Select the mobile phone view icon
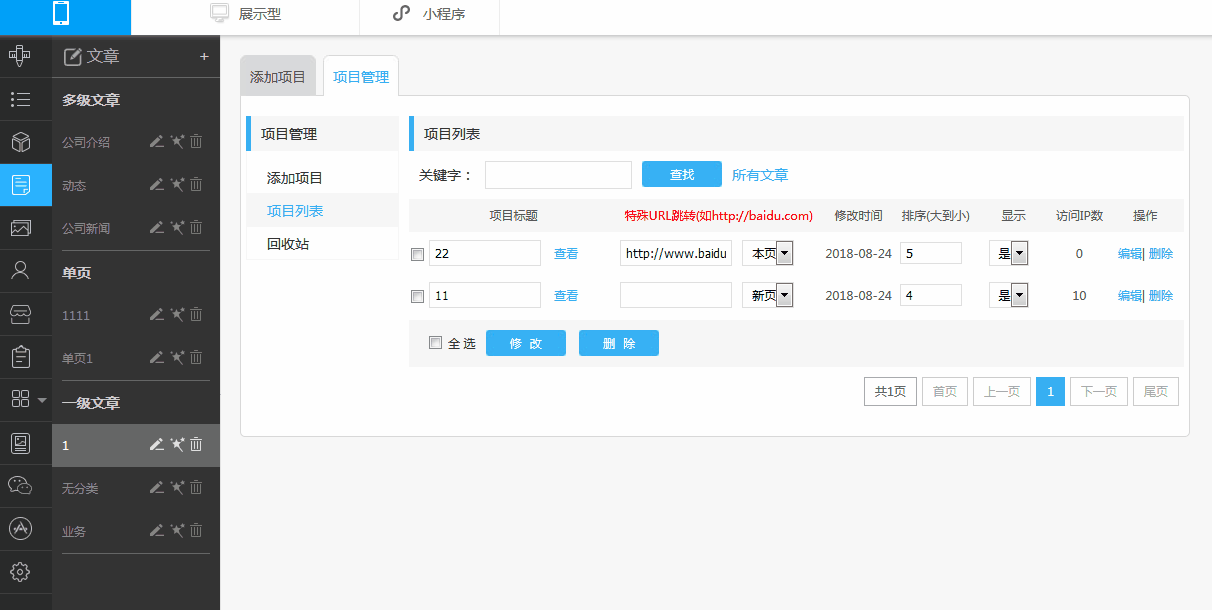Viewport: 1212px width, 610px height. [60, 14]
